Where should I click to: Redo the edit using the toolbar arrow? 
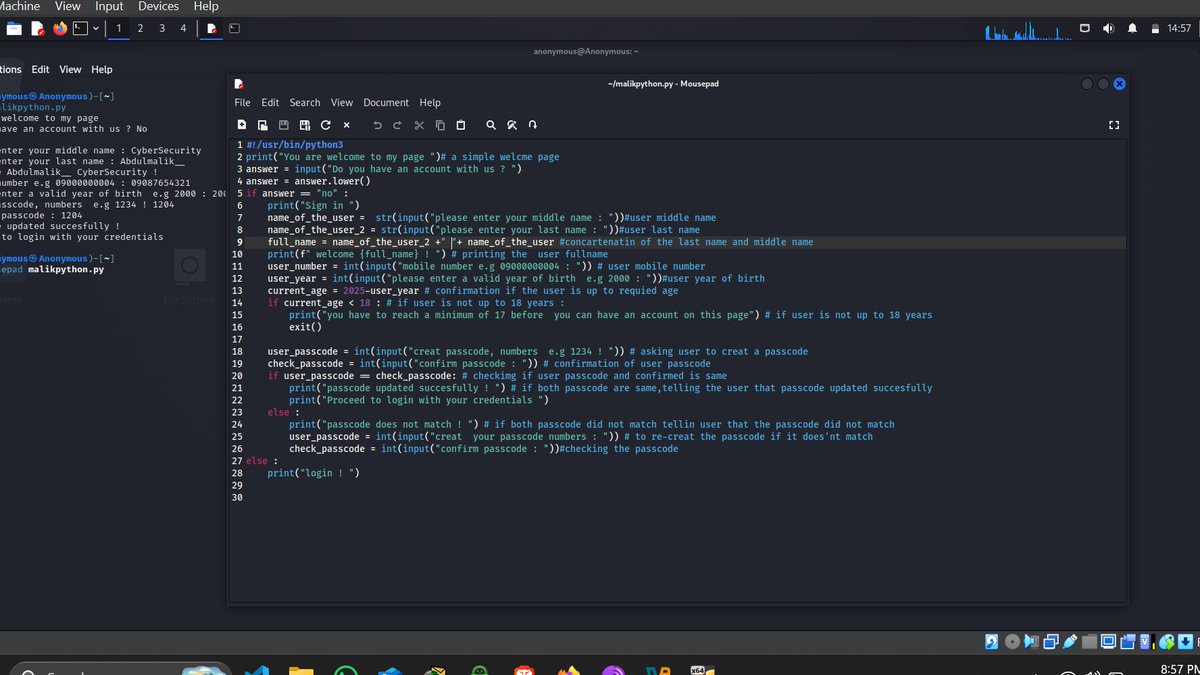click(x=397, y=125)
